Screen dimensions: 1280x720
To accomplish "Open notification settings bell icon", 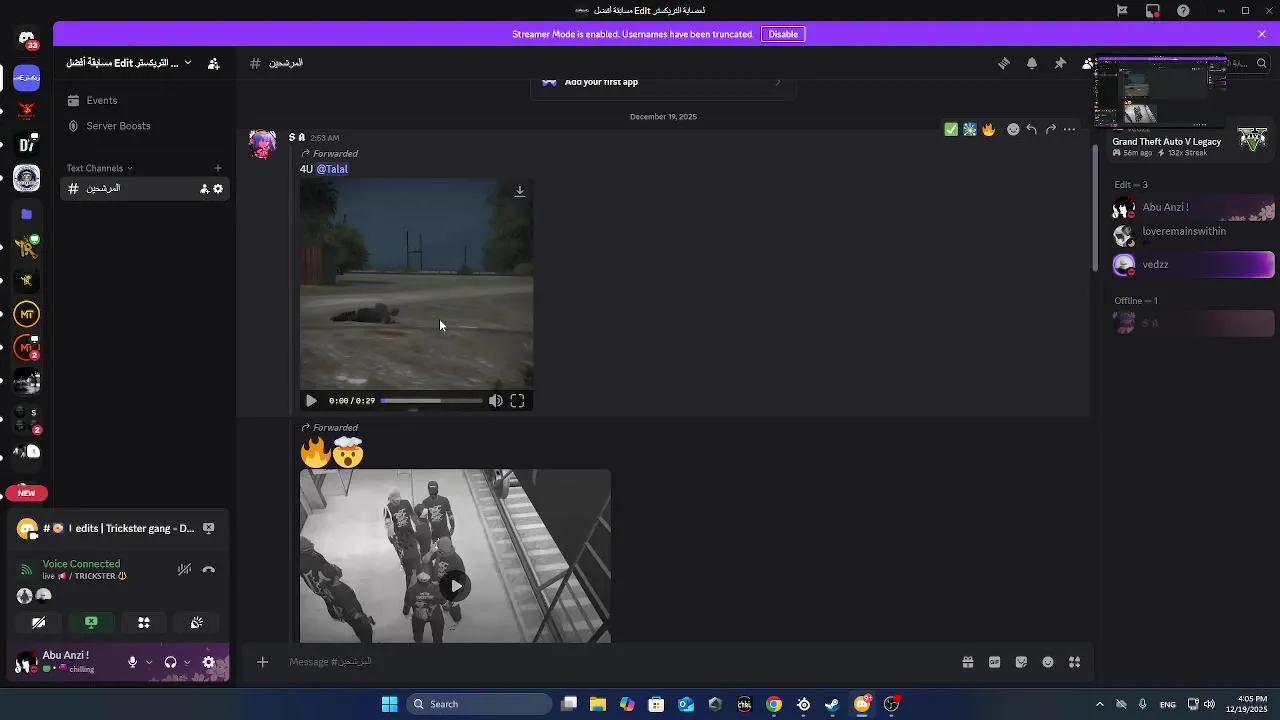I will point(1032,63).
